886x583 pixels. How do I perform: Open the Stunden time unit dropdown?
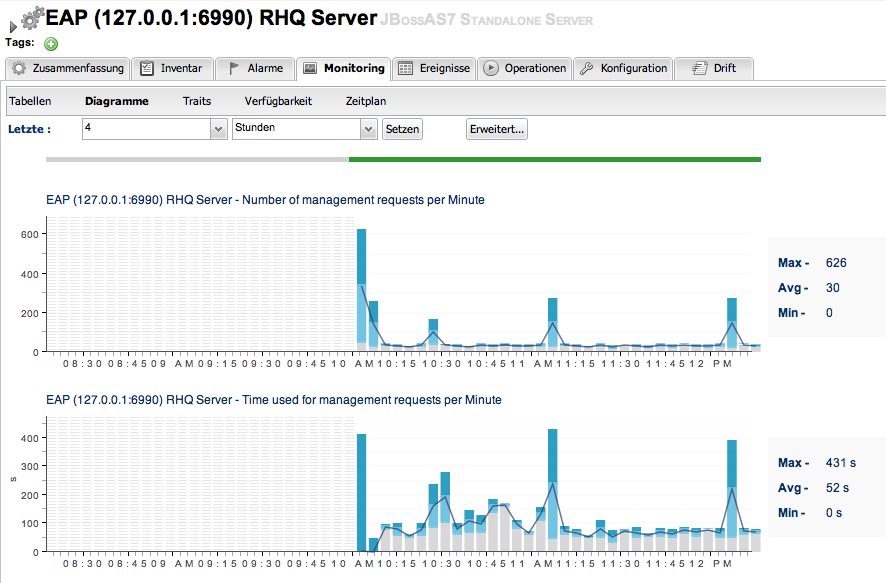305,129
